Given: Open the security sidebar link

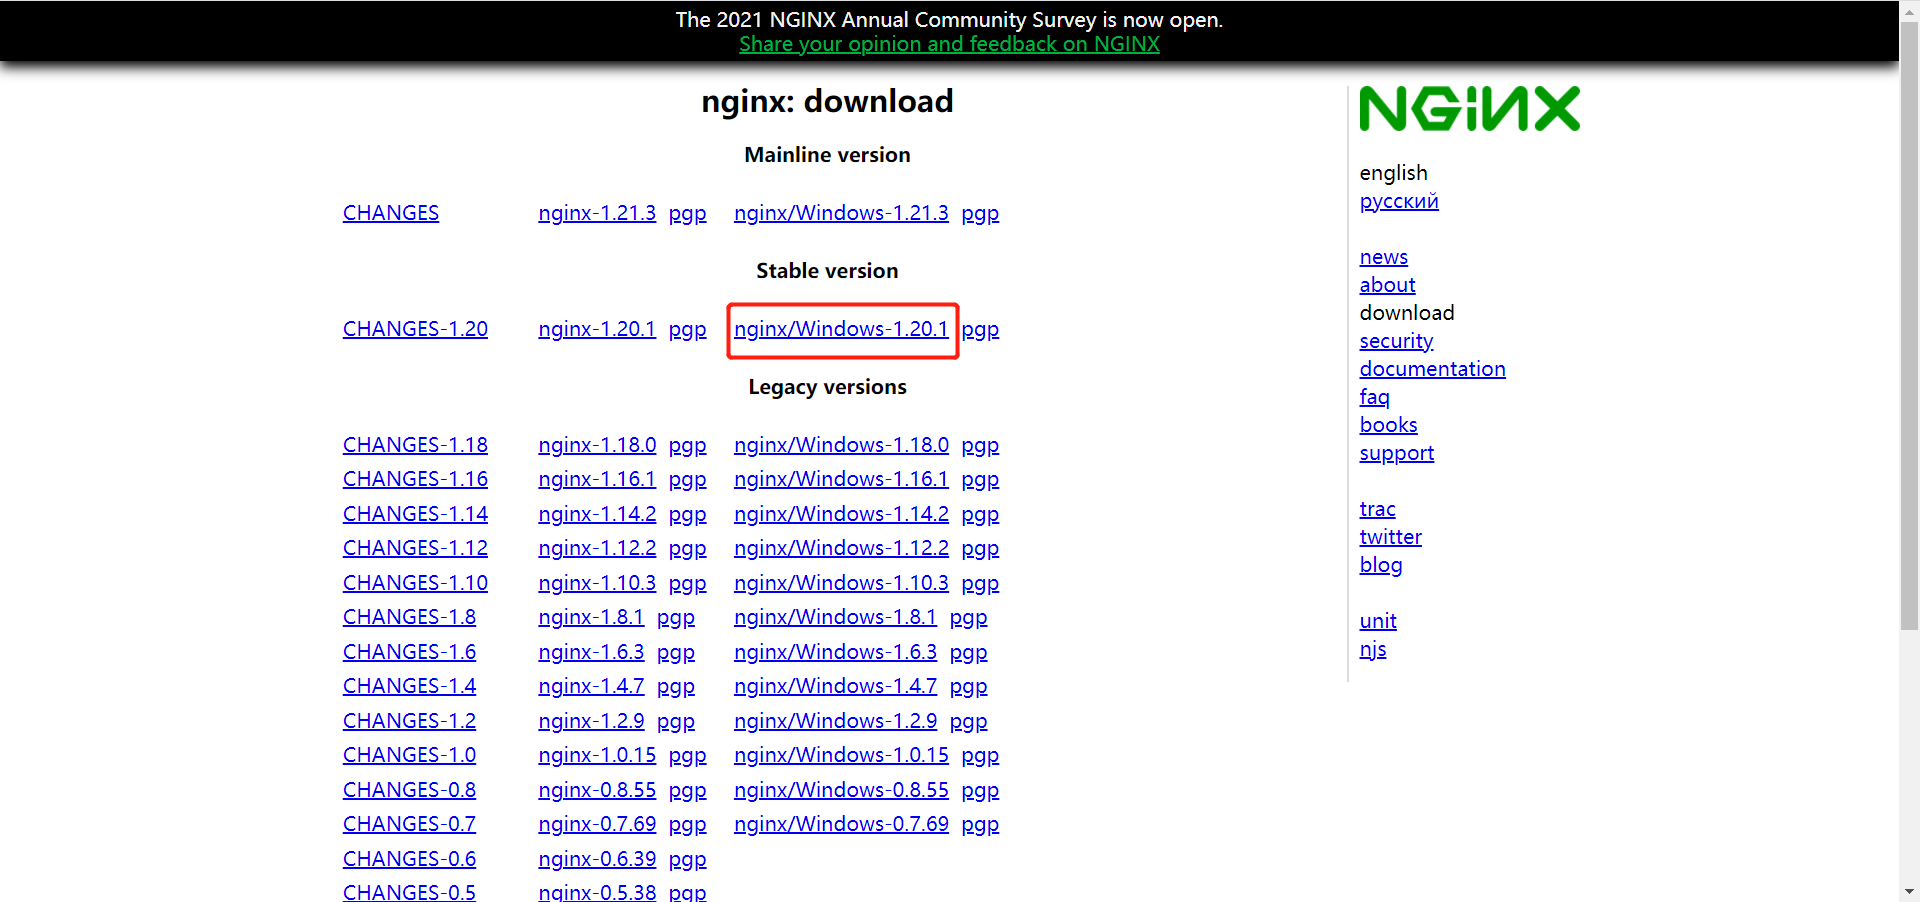Looking at the screenshot, I should tap(1396, 341).
